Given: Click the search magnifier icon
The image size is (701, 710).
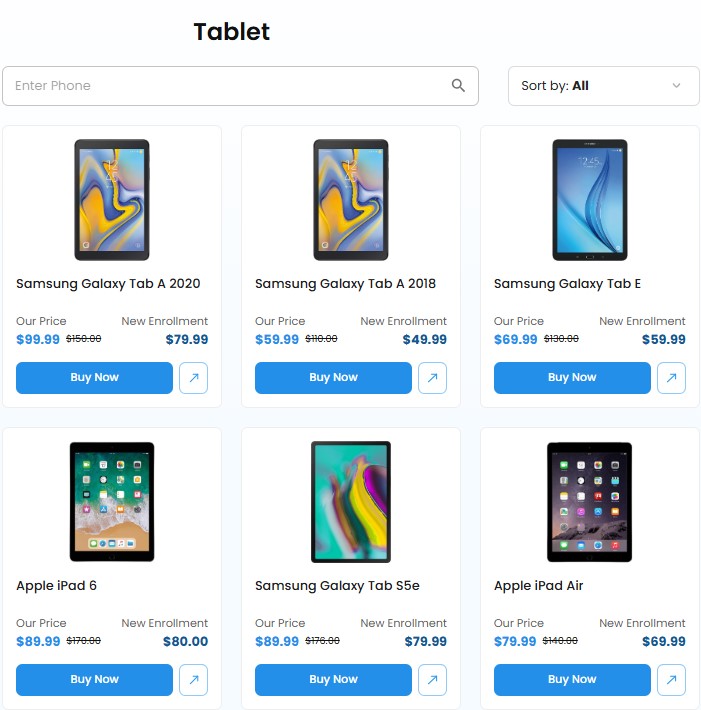Looking at the screenshot, I should [458, 86].
